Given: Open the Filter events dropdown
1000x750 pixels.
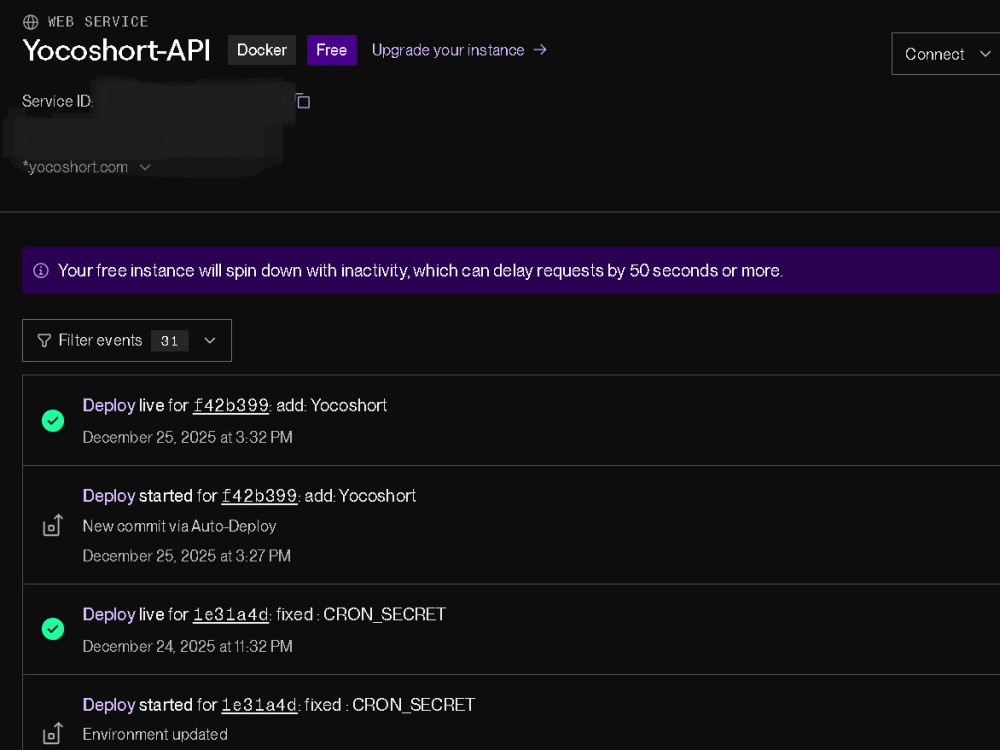Looking at the screenshot, I should tap(127, 341).
